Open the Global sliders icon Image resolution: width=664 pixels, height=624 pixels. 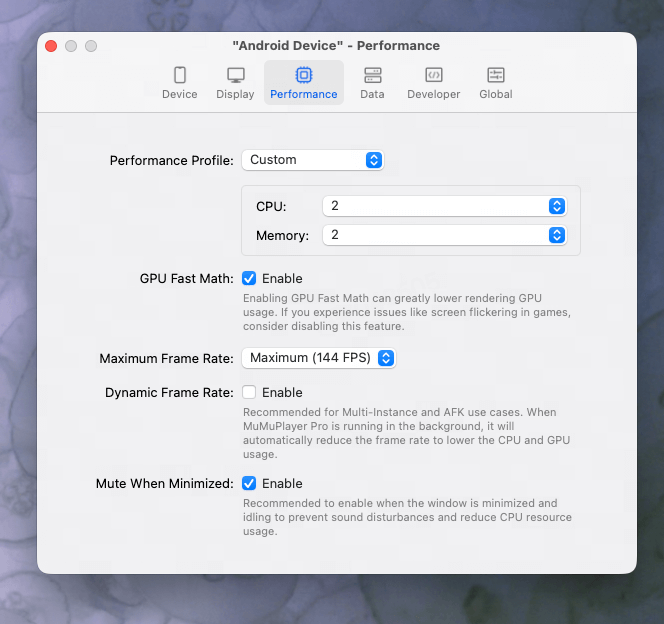click(495, 75)
